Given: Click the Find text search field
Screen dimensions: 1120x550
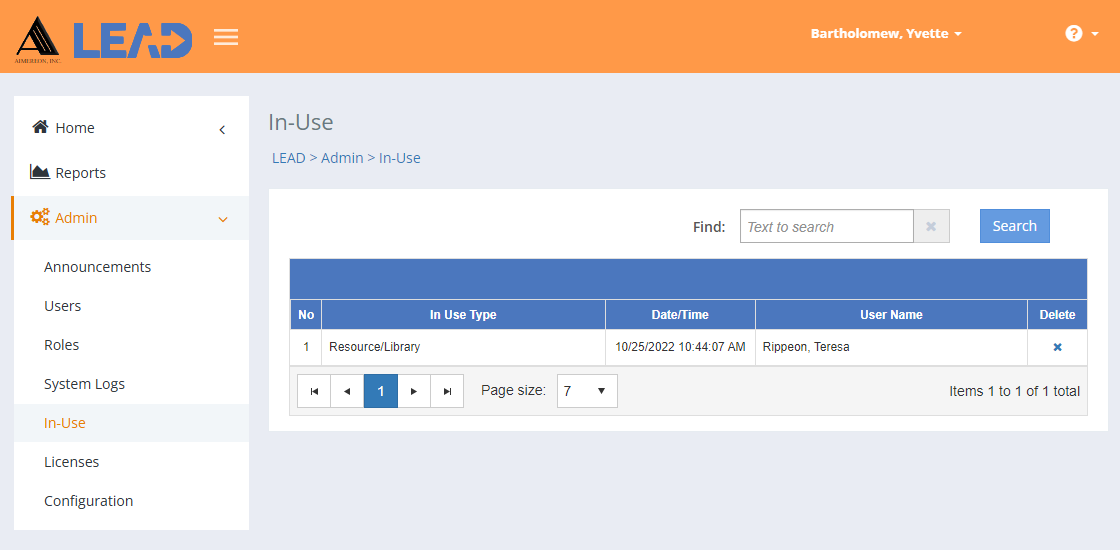Looking at the screenshot, I should [826, 227].
